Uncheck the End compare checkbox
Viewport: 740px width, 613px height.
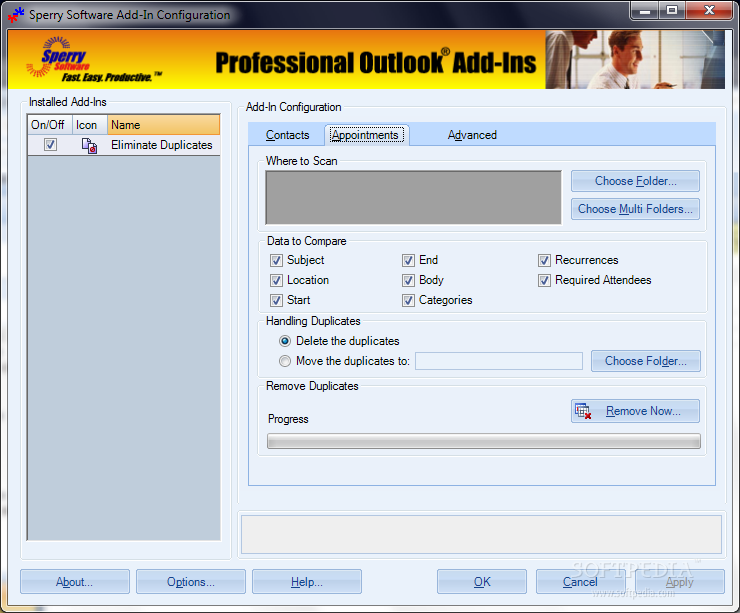pyautogui.click(x=408, y=260)
